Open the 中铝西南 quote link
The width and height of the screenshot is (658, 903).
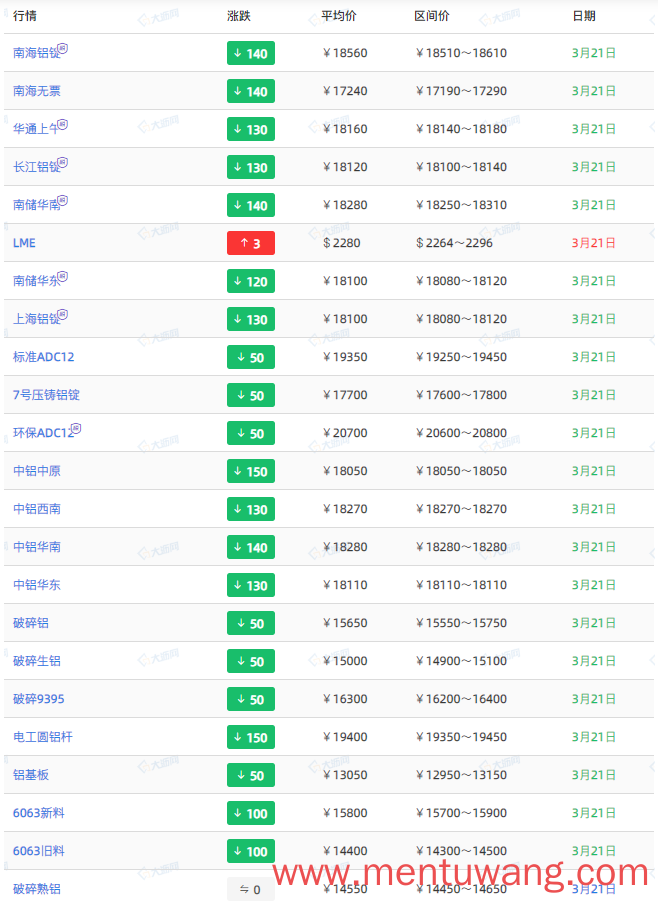click(x=36, y=509)
